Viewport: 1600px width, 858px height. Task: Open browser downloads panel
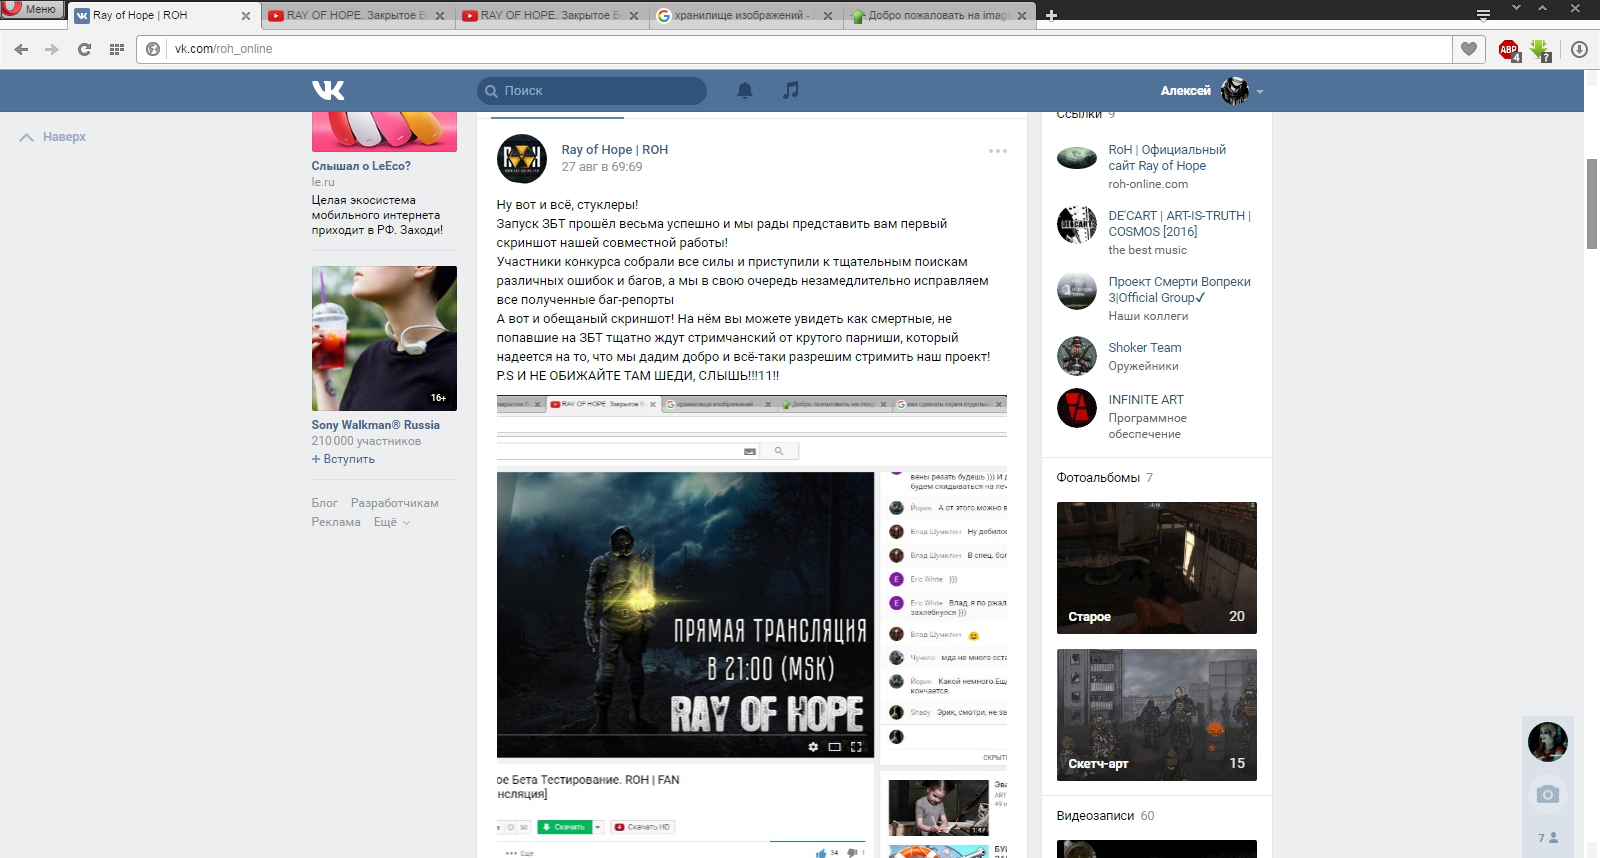1580,49
